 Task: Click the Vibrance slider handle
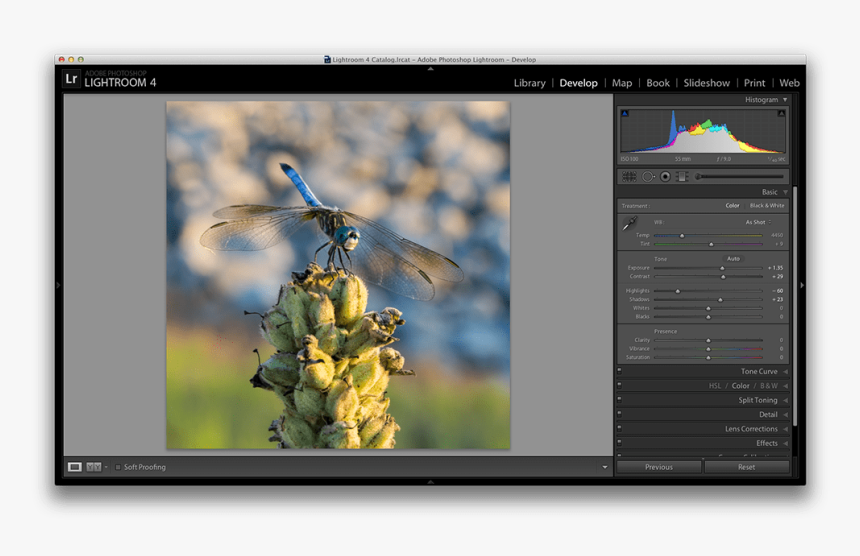click(708, 349)
